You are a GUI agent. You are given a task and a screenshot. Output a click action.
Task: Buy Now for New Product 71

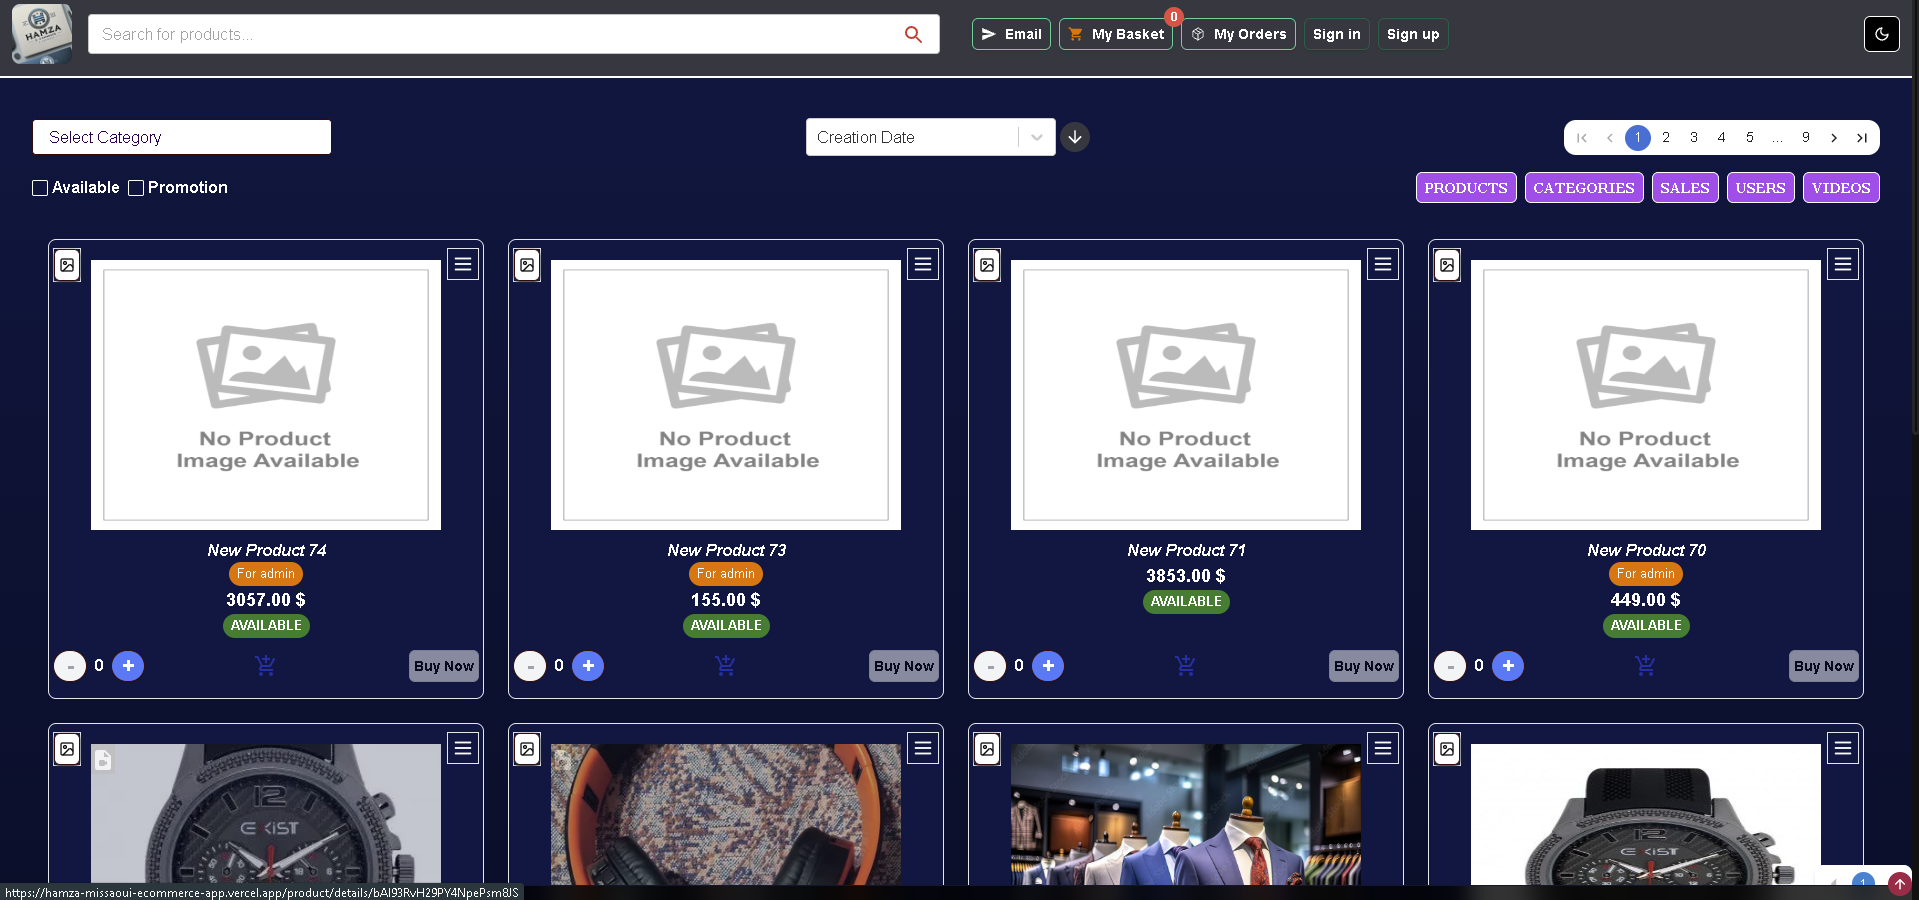(x=1364, y=666)
